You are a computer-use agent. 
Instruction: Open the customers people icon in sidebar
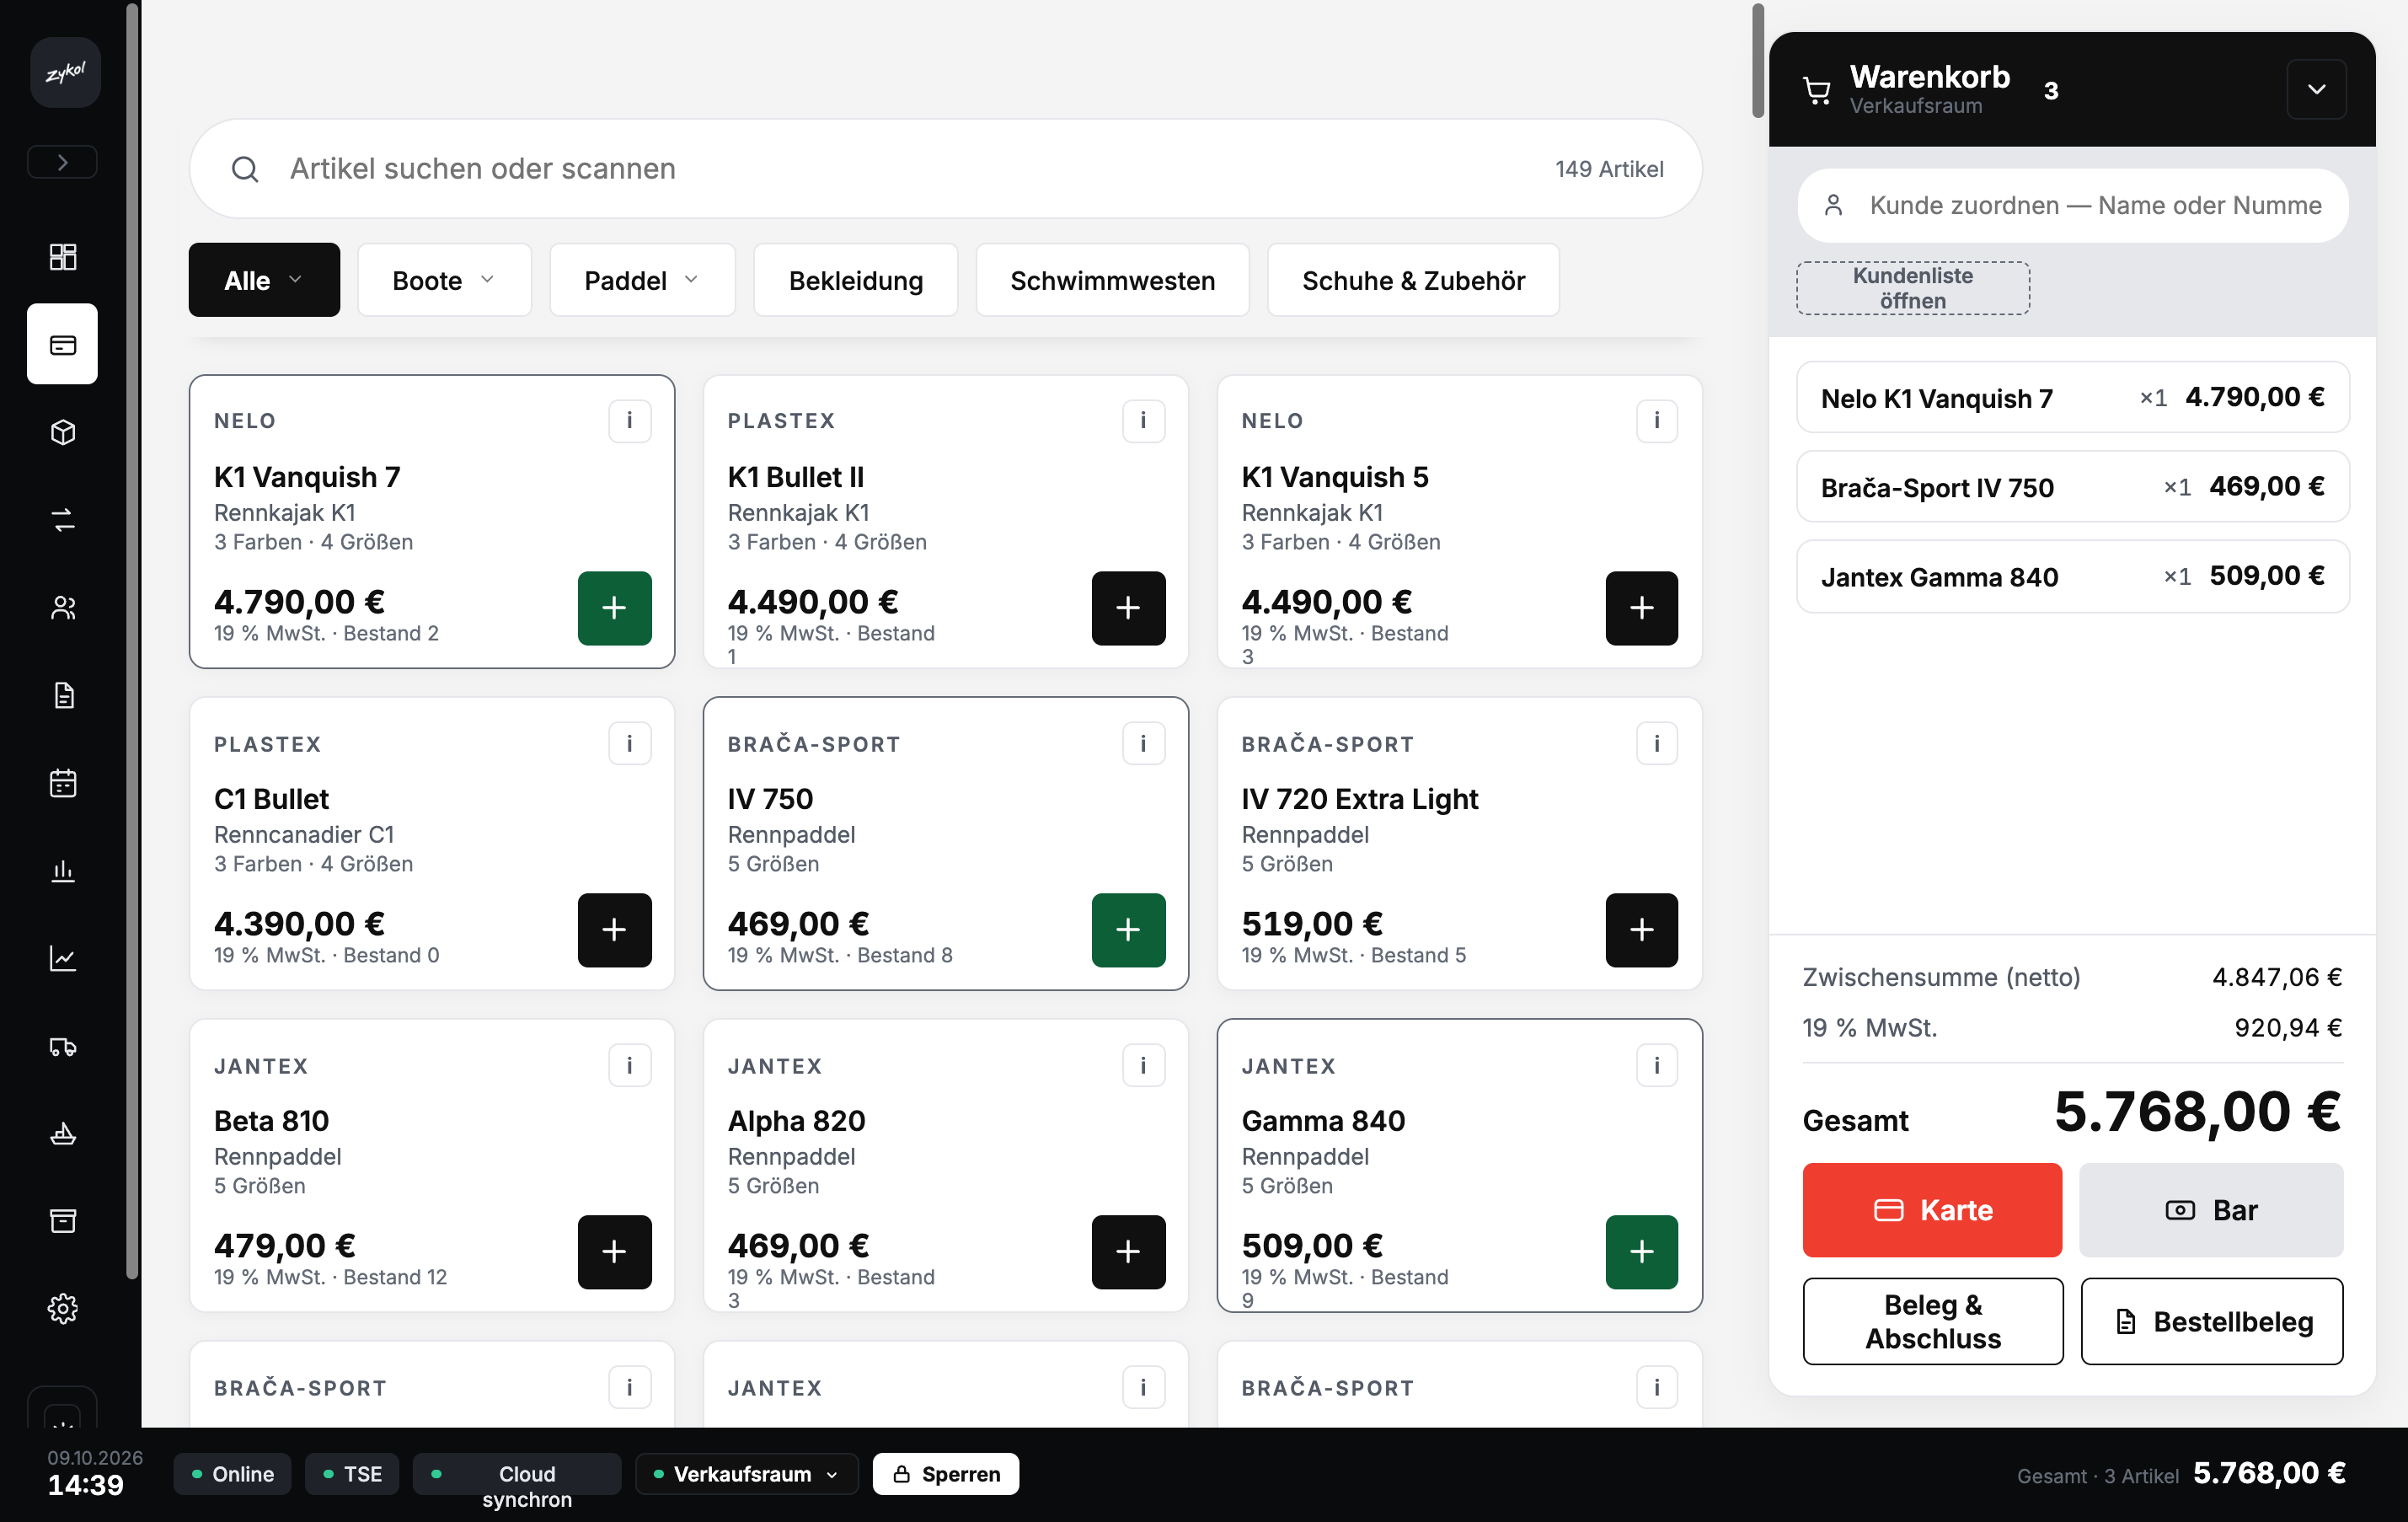tap(63, 608)
